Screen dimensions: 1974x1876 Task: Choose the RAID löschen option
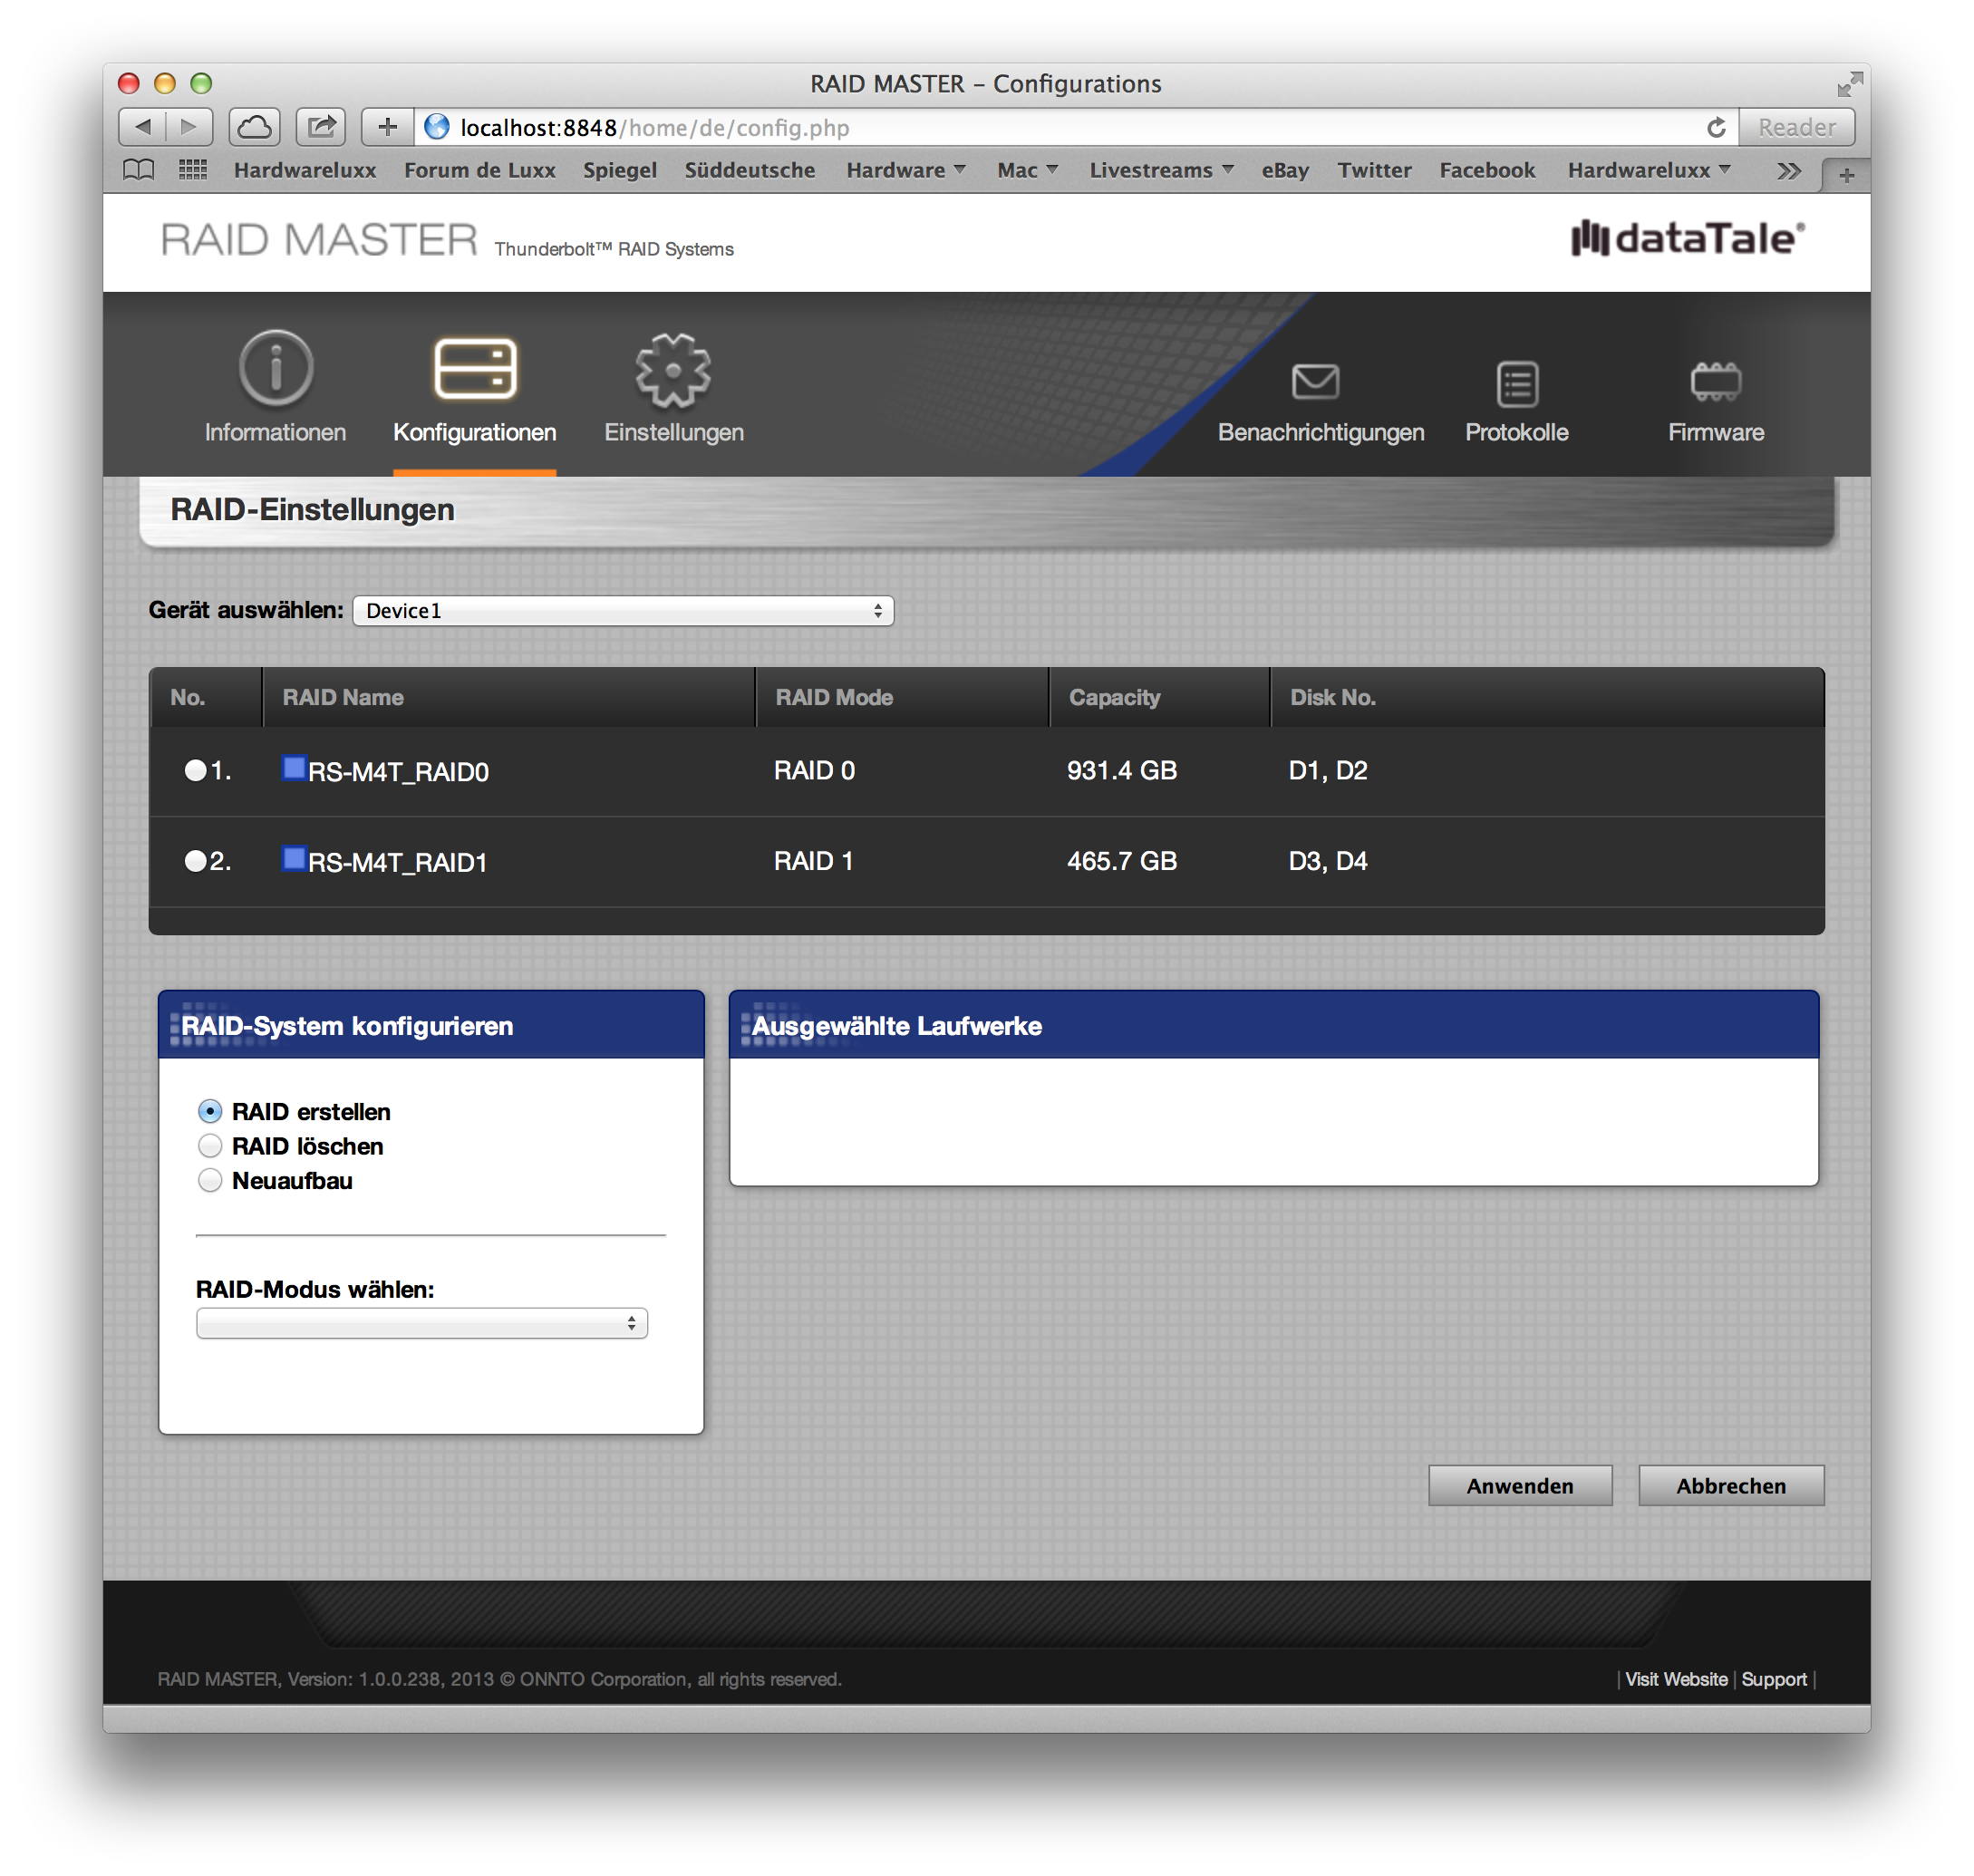coord(210,1146)
